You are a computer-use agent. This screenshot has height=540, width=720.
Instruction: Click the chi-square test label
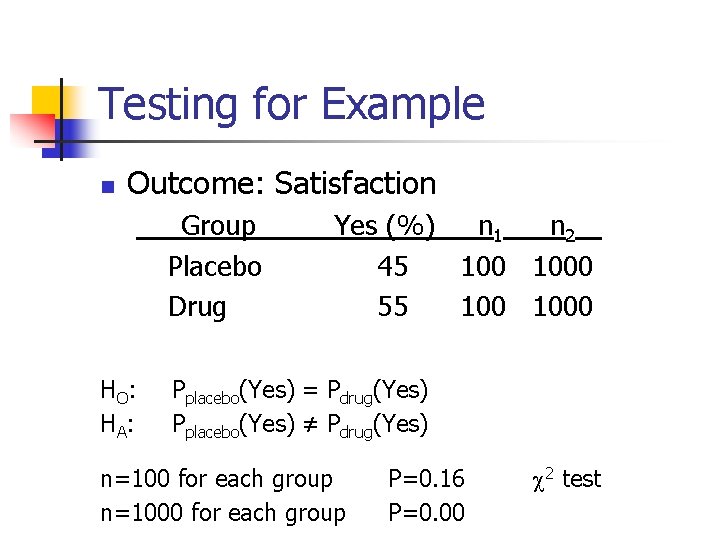(565, 479)
